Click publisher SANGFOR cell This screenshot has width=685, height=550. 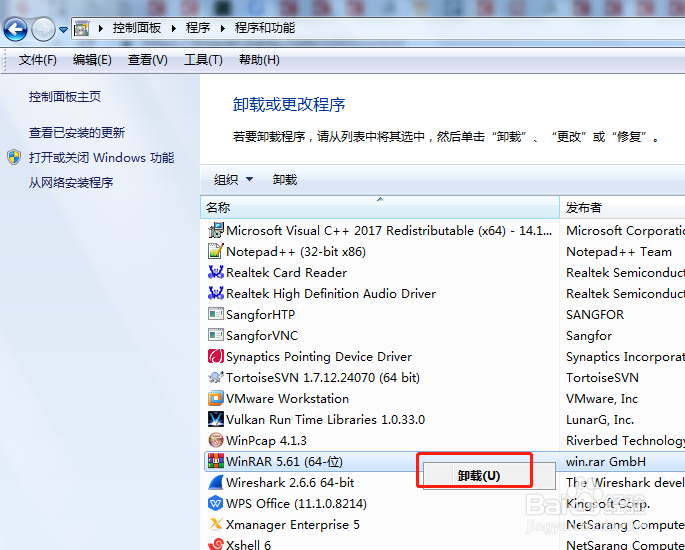[595, 315]
